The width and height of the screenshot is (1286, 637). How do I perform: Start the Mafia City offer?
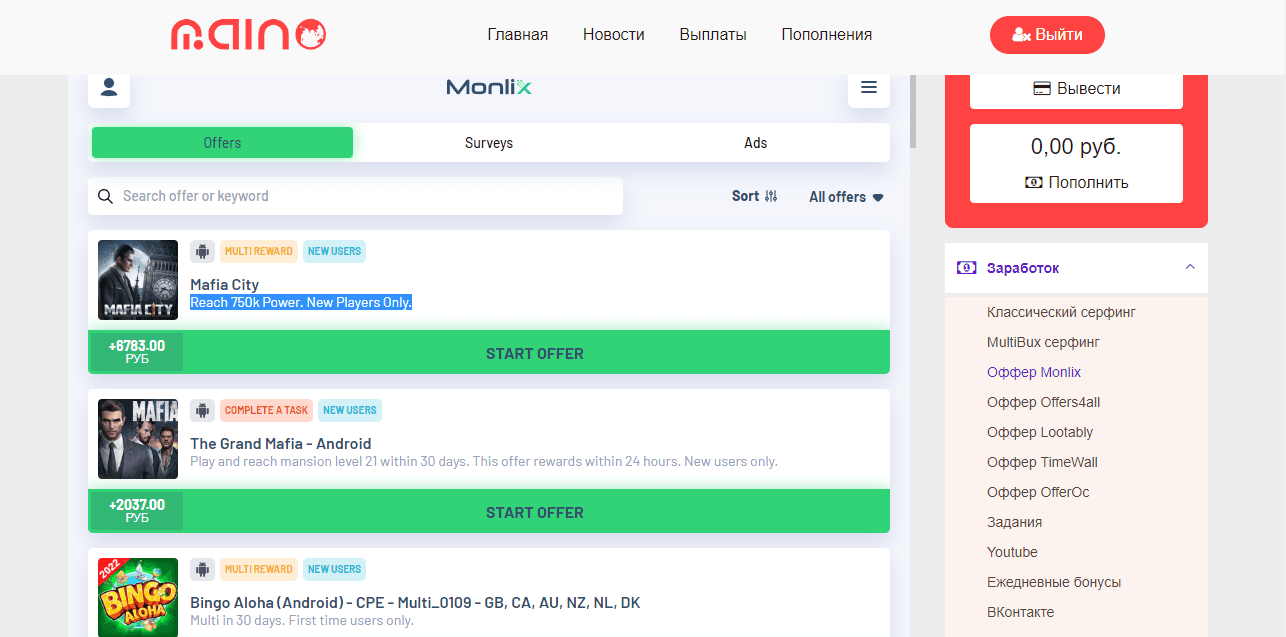[534, 354]
